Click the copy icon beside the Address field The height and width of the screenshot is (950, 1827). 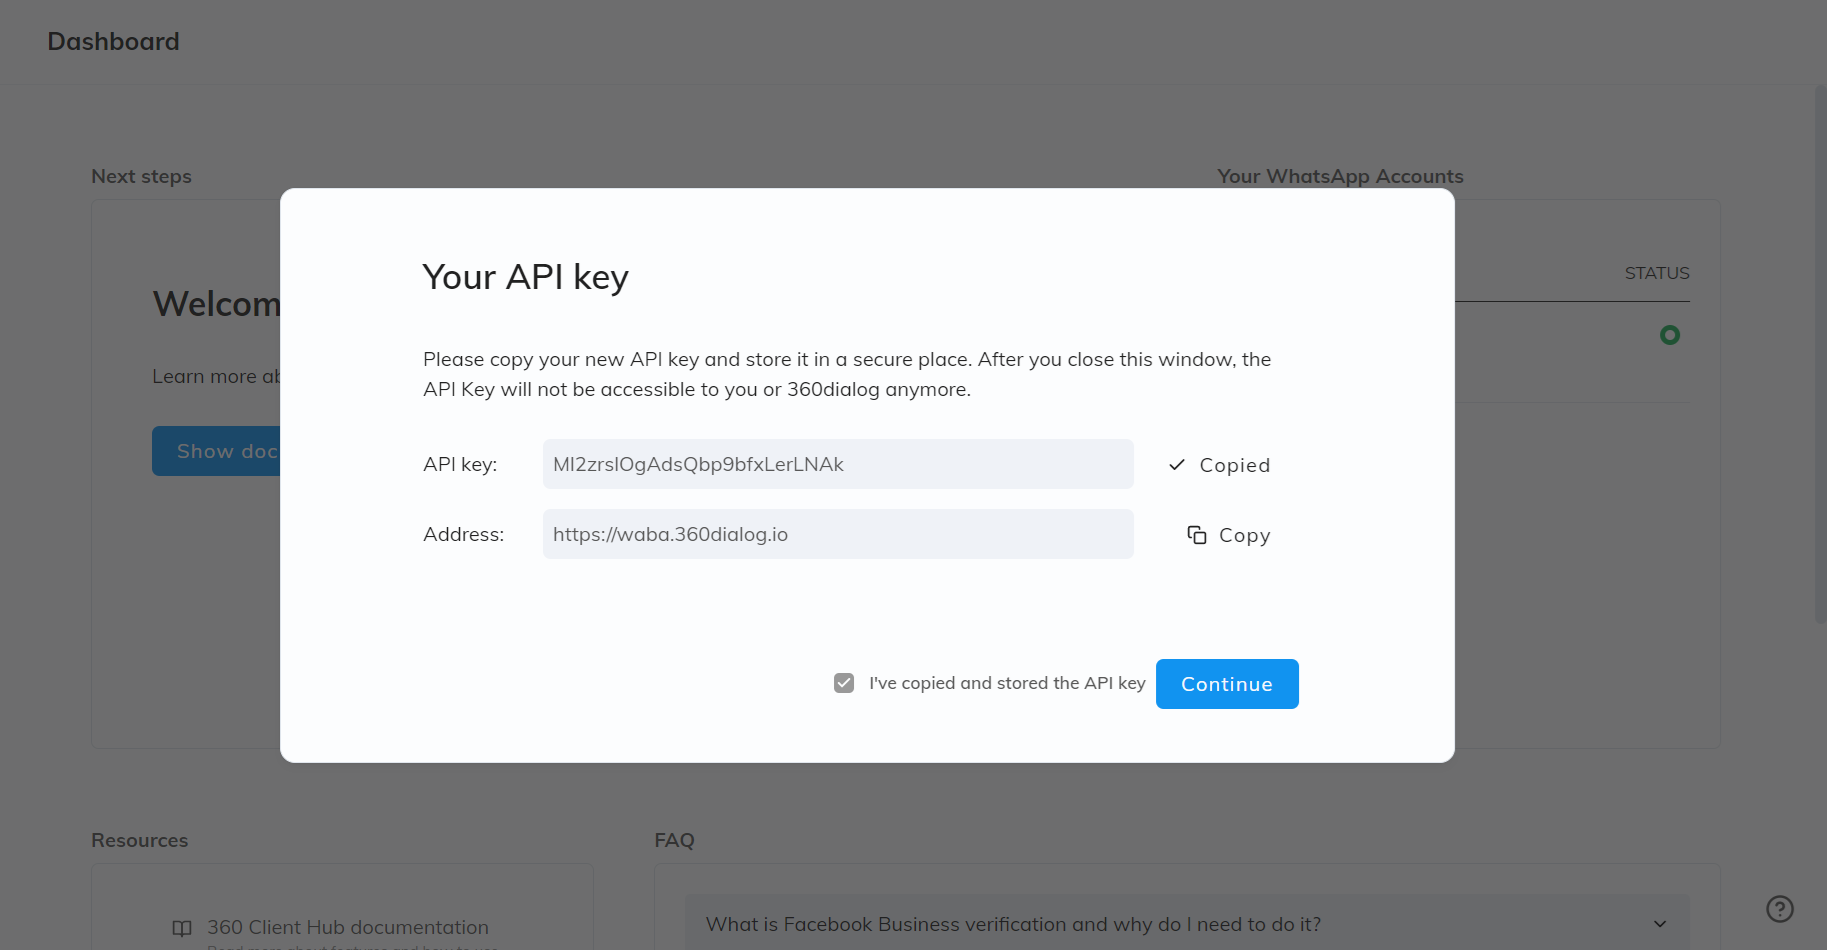1196,535
